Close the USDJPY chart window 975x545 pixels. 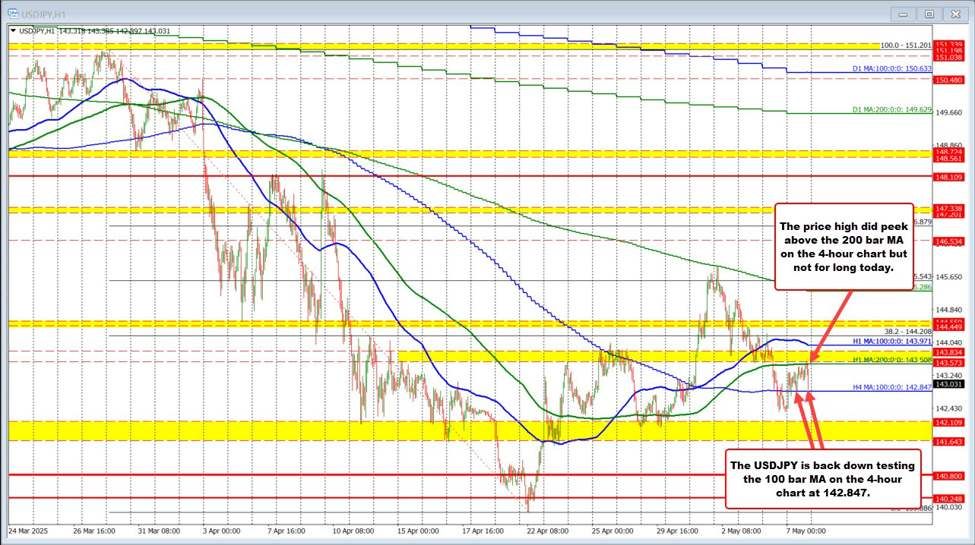pos(955,14)
